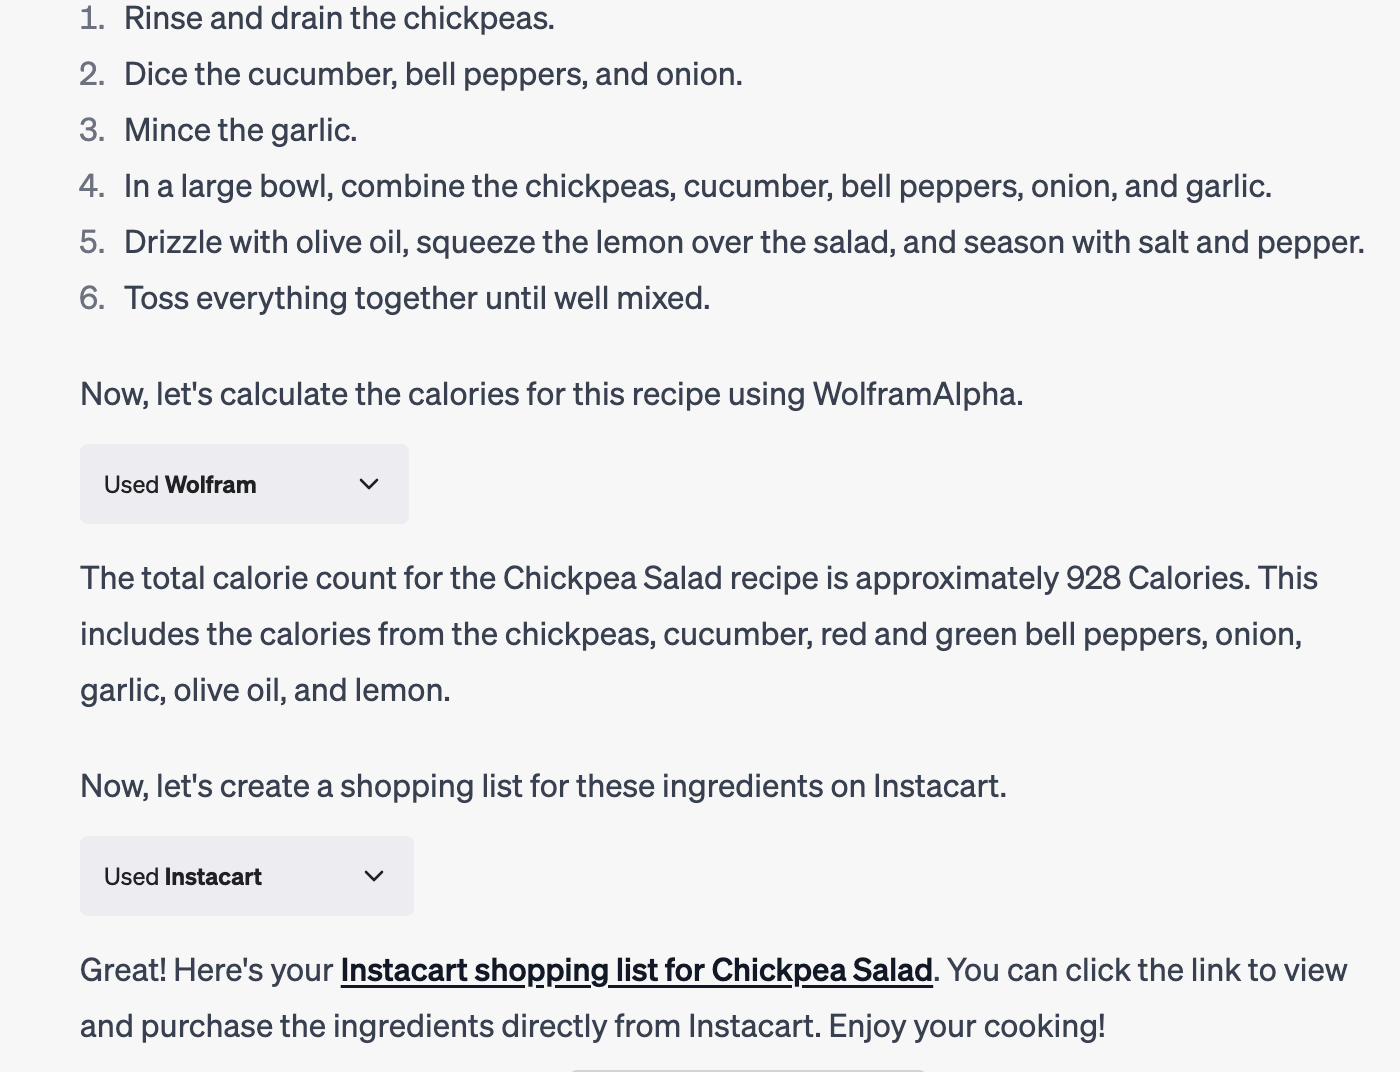
Task: Expand the Used Wolfram plugin details
Action: pos(244,484)
